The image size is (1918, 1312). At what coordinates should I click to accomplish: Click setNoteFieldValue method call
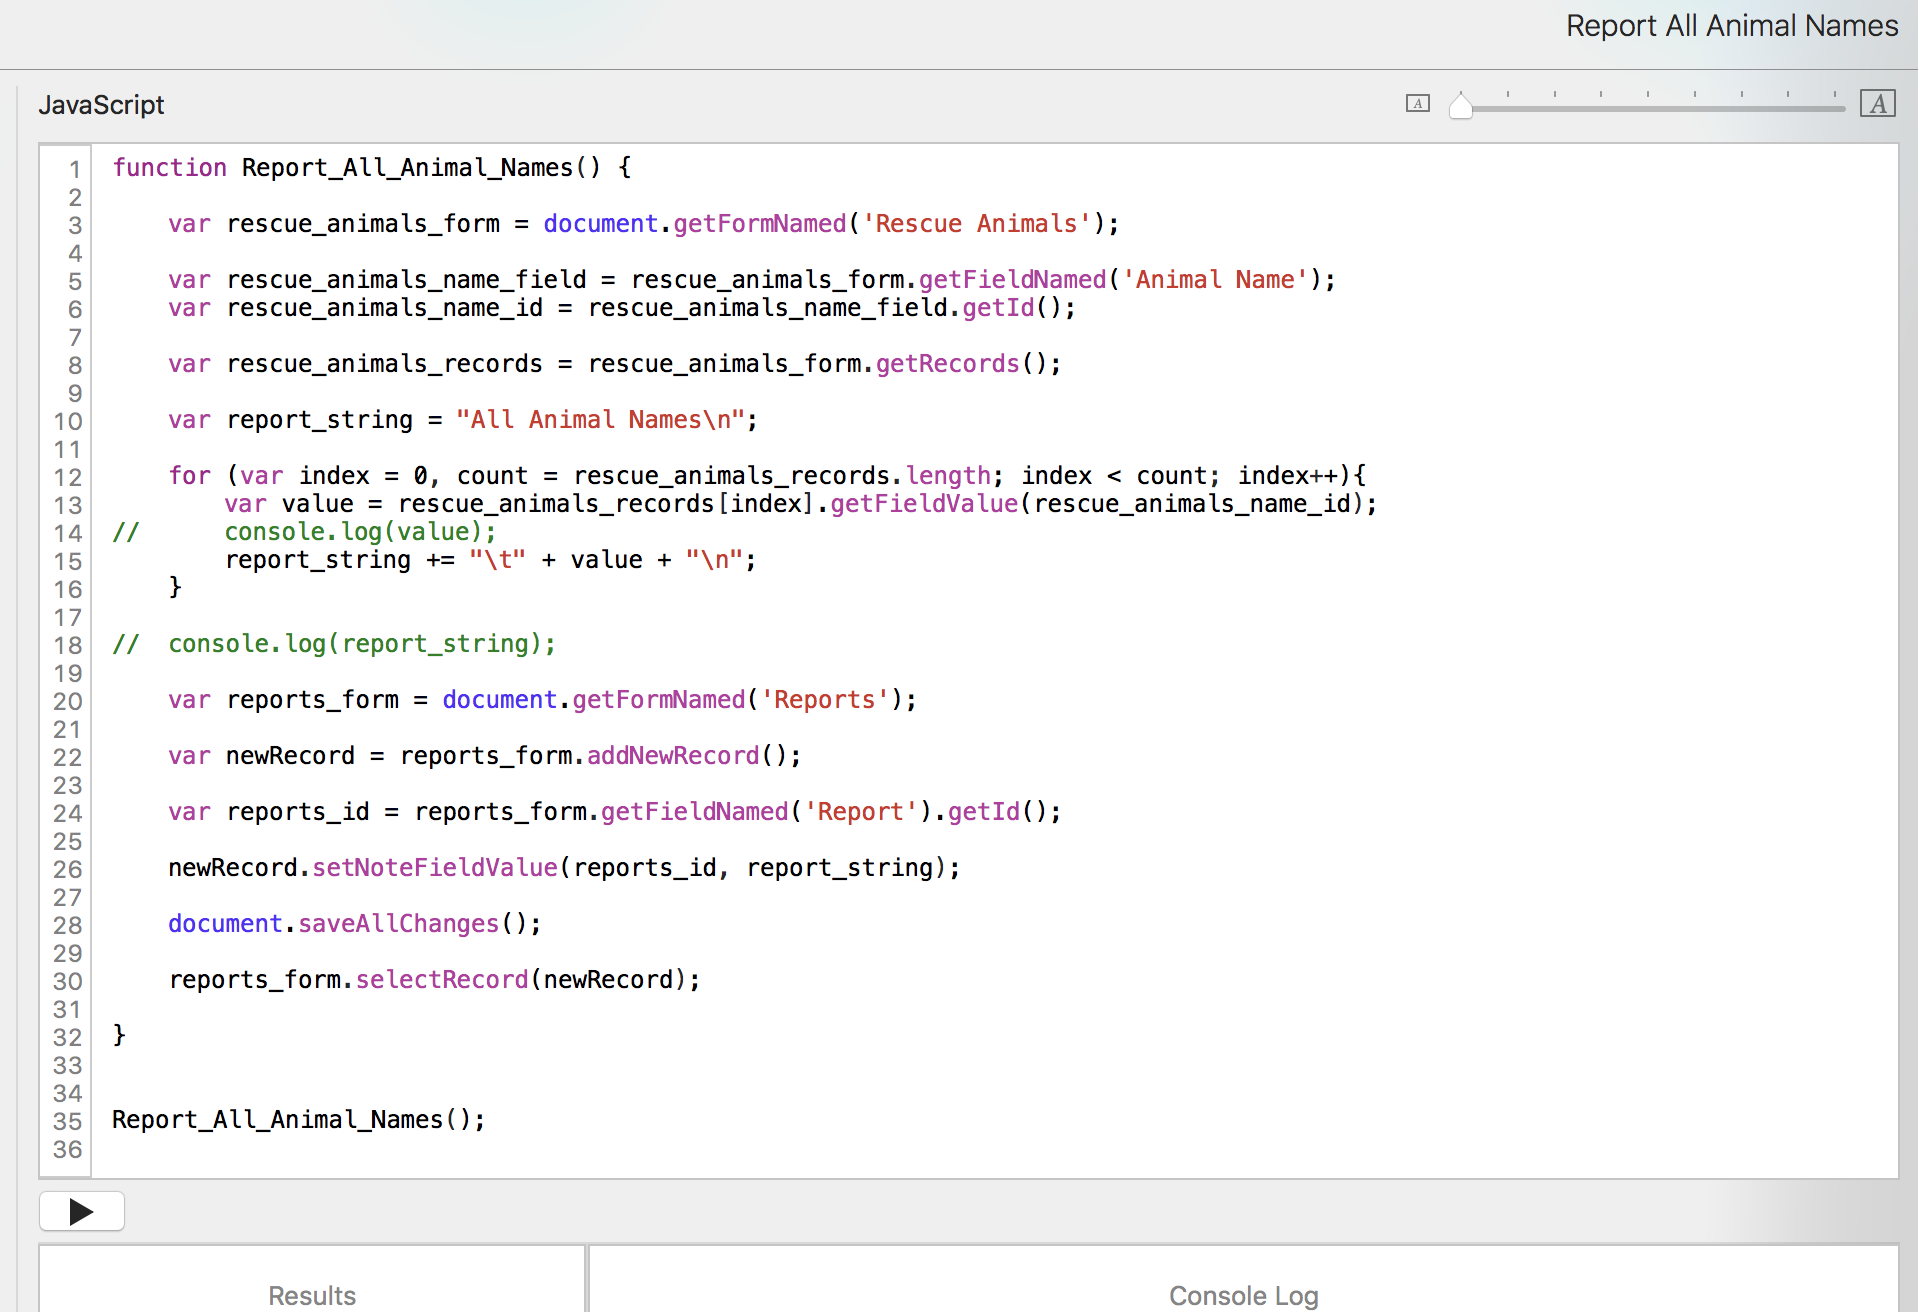435,868
